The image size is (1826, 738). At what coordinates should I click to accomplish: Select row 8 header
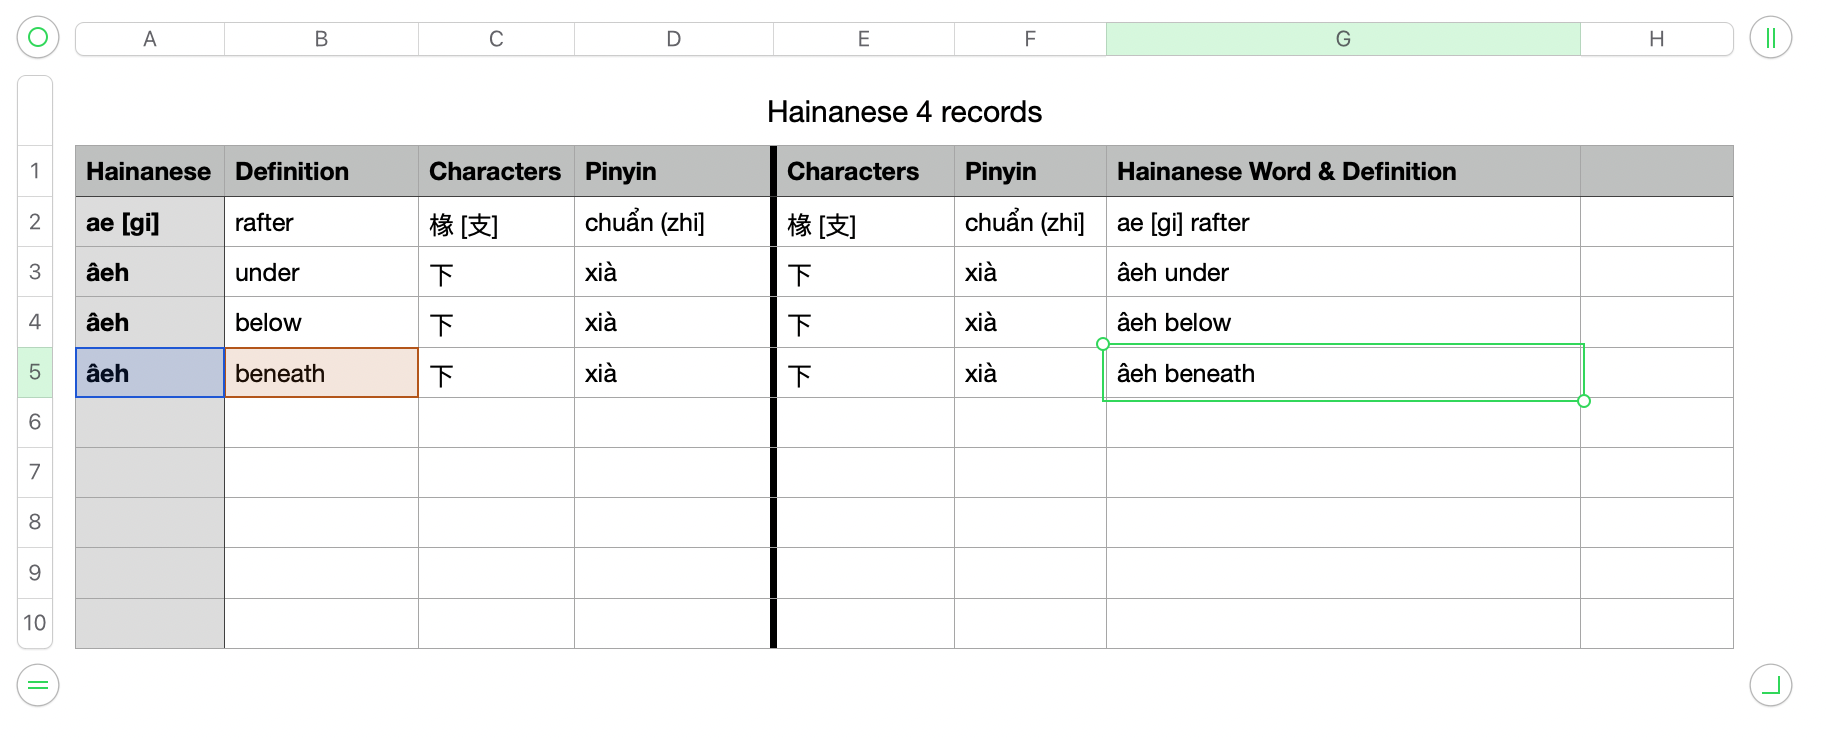pos(35,522)
